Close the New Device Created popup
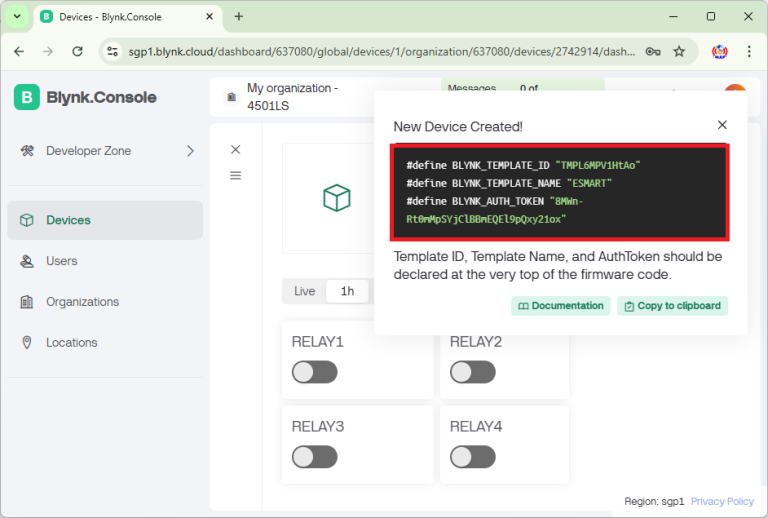This screenshot has height=518, width=768. point(722,125)
